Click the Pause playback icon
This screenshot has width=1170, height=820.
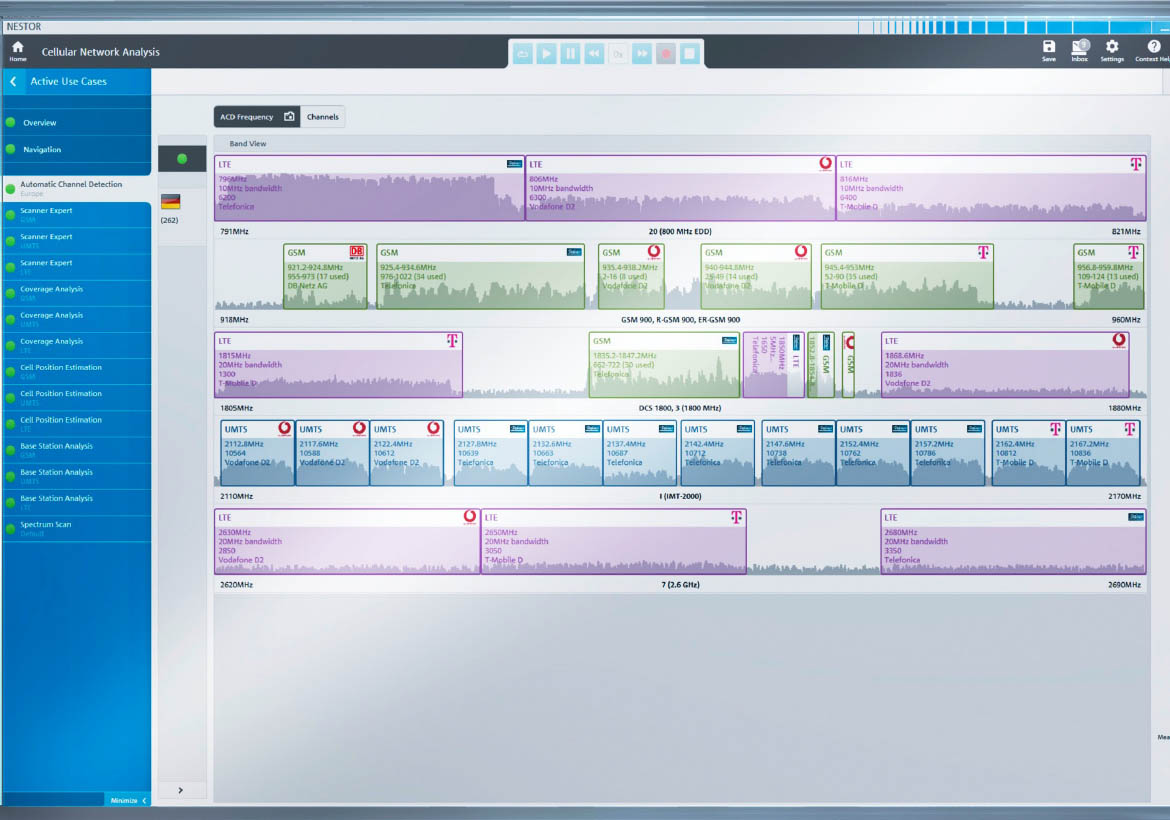570,54
